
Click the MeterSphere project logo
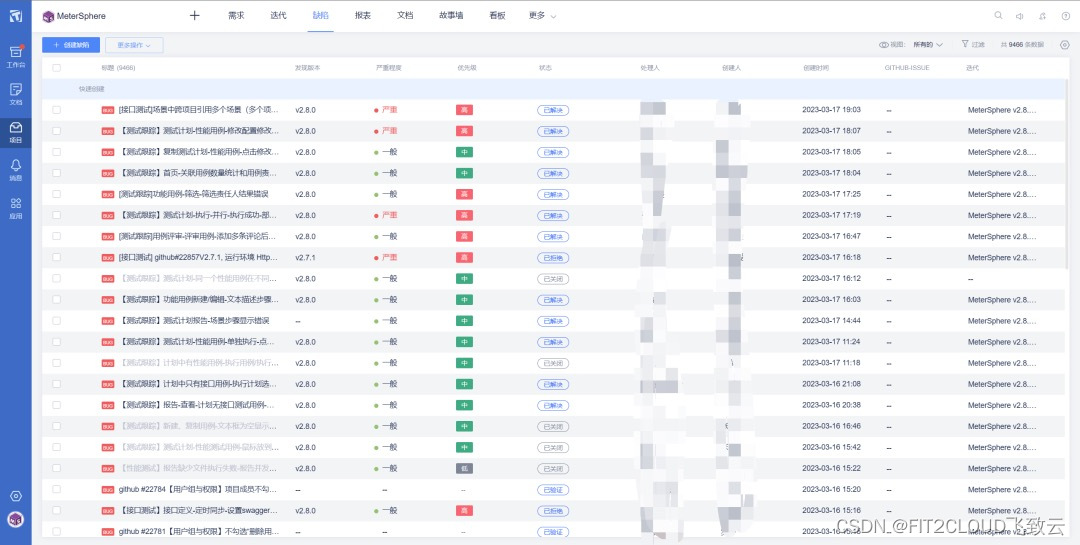(x=48, y=16)
